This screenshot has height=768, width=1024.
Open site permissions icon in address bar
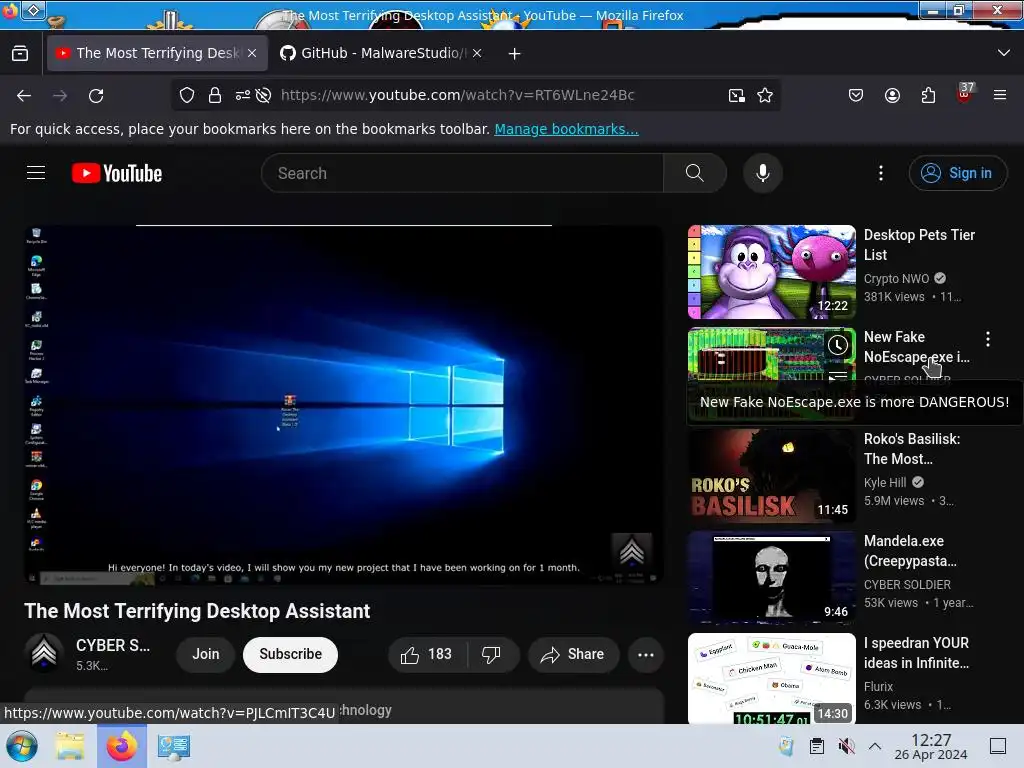[243, 95]
